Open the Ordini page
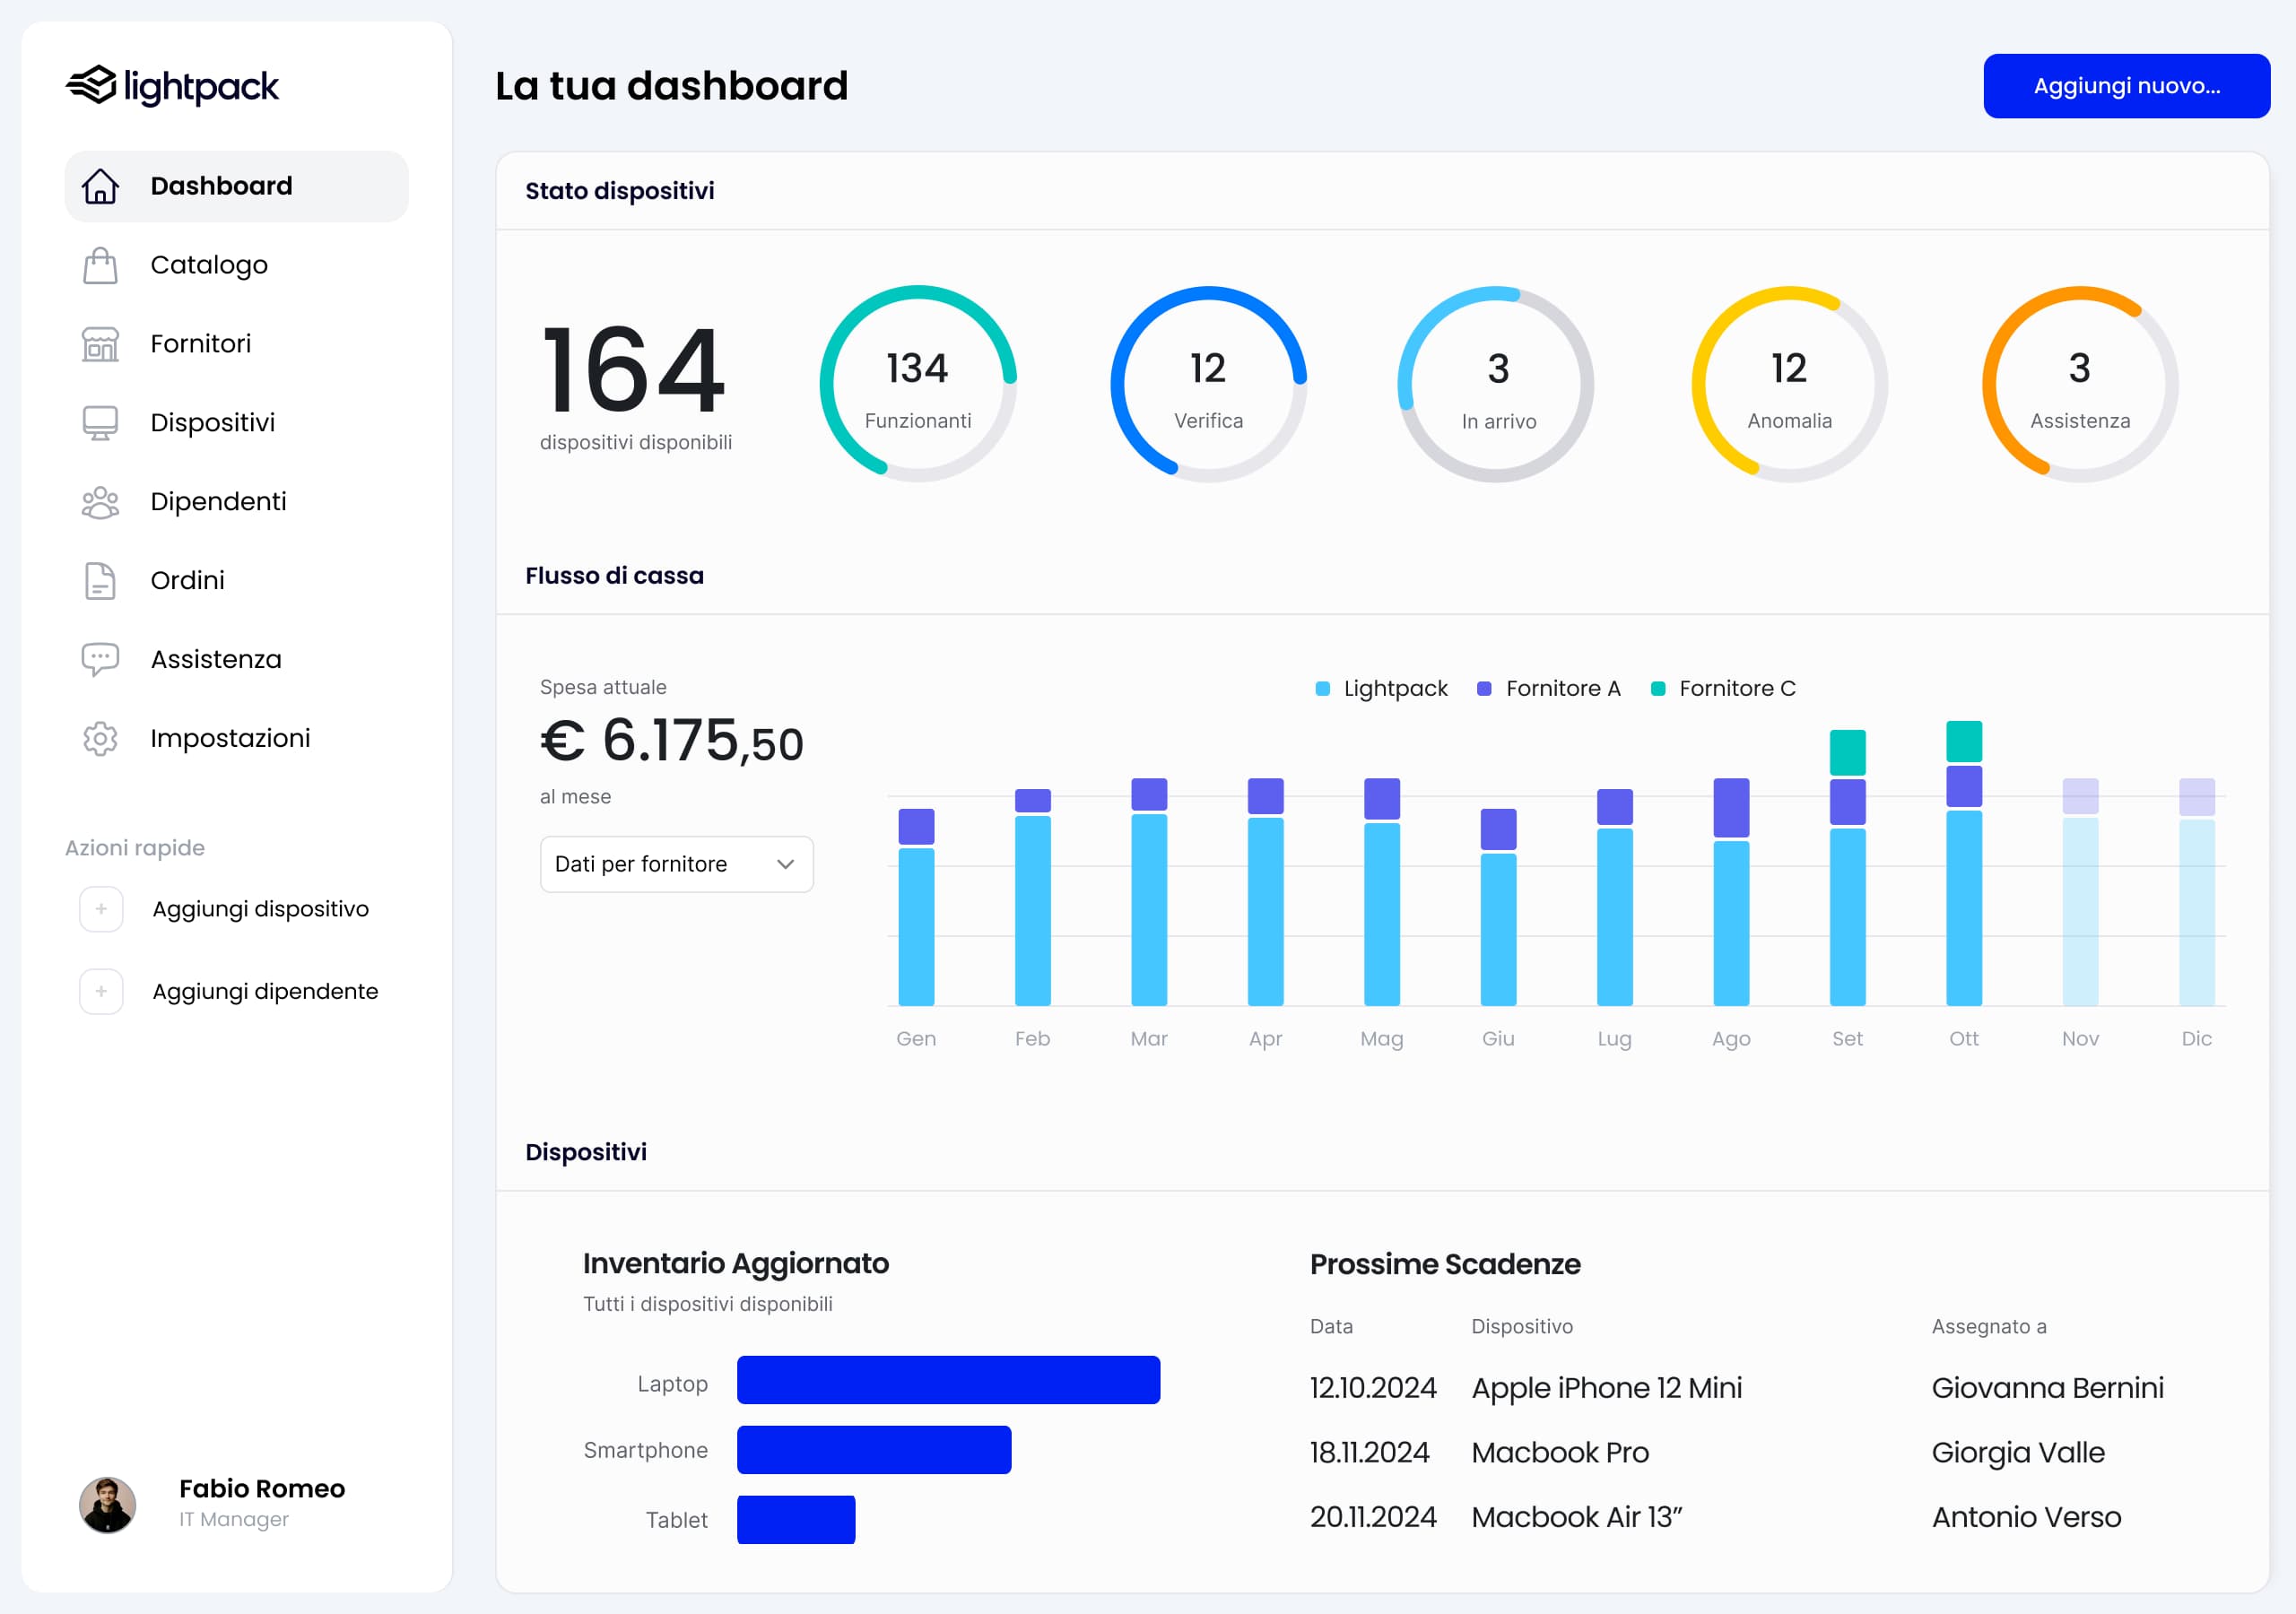The image size is (2296, 1614). point(237,581)
